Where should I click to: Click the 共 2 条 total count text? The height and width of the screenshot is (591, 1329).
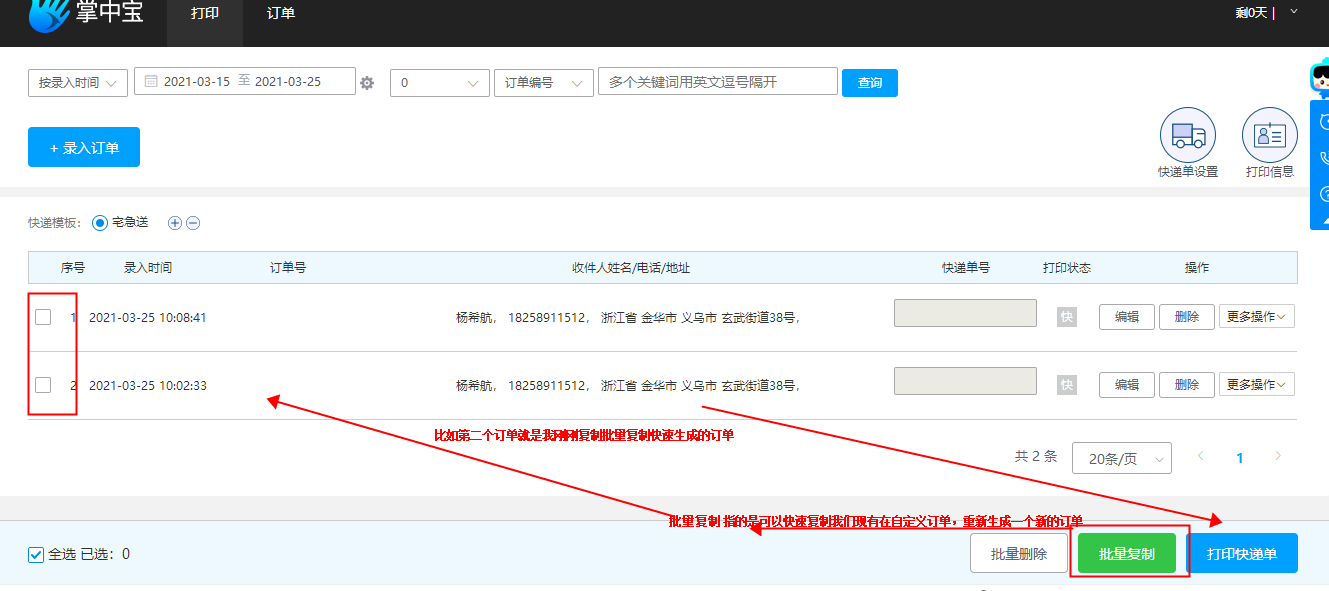[x=1036, y=456]
